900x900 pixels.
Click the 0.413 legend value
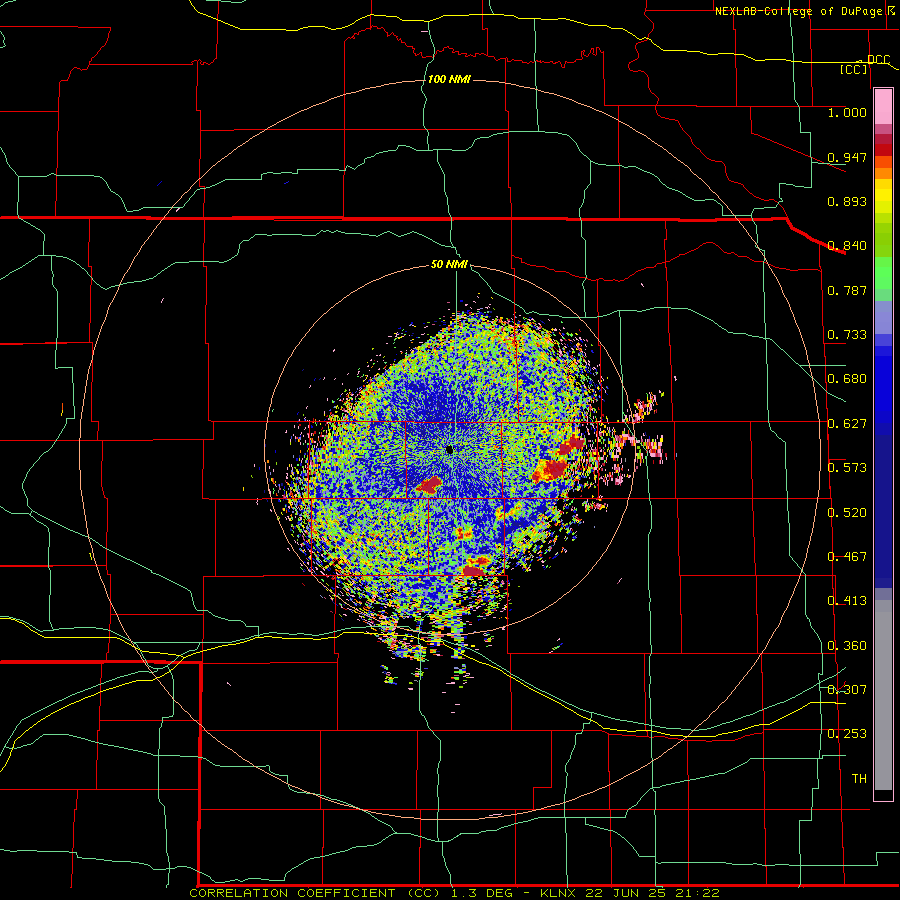(x=847, y=601)
